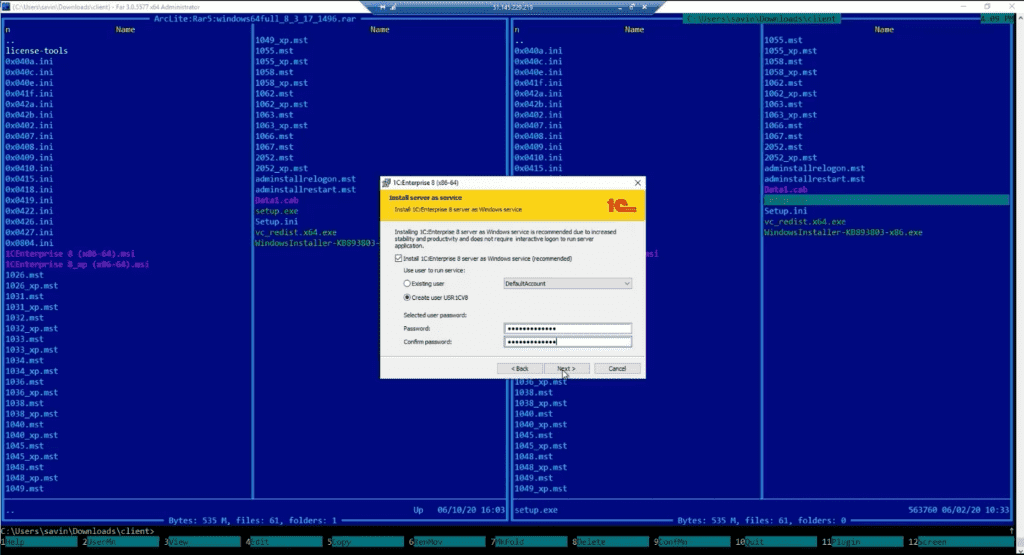Select the license-tools folder in the archive panel
Image resolution: width=1024 pixels, height=555 pixels.
pos(37,51)
